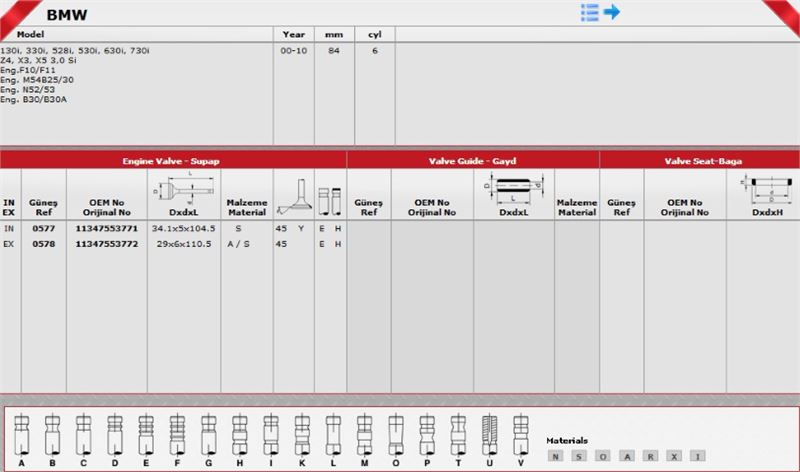Select valve stem type M icon
800x472 pixels.
click(x=364, y=435)
